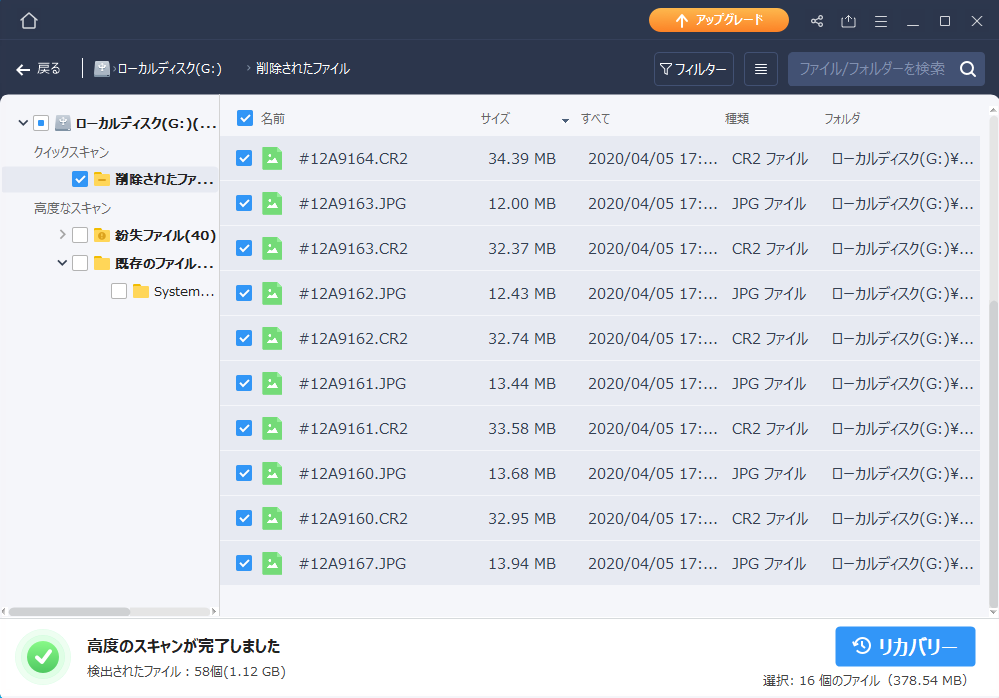Image resolution: width=999 pixels, height=698 pixels.
Task: Open the hamburger menu in title bar
Action: point(881,21)
